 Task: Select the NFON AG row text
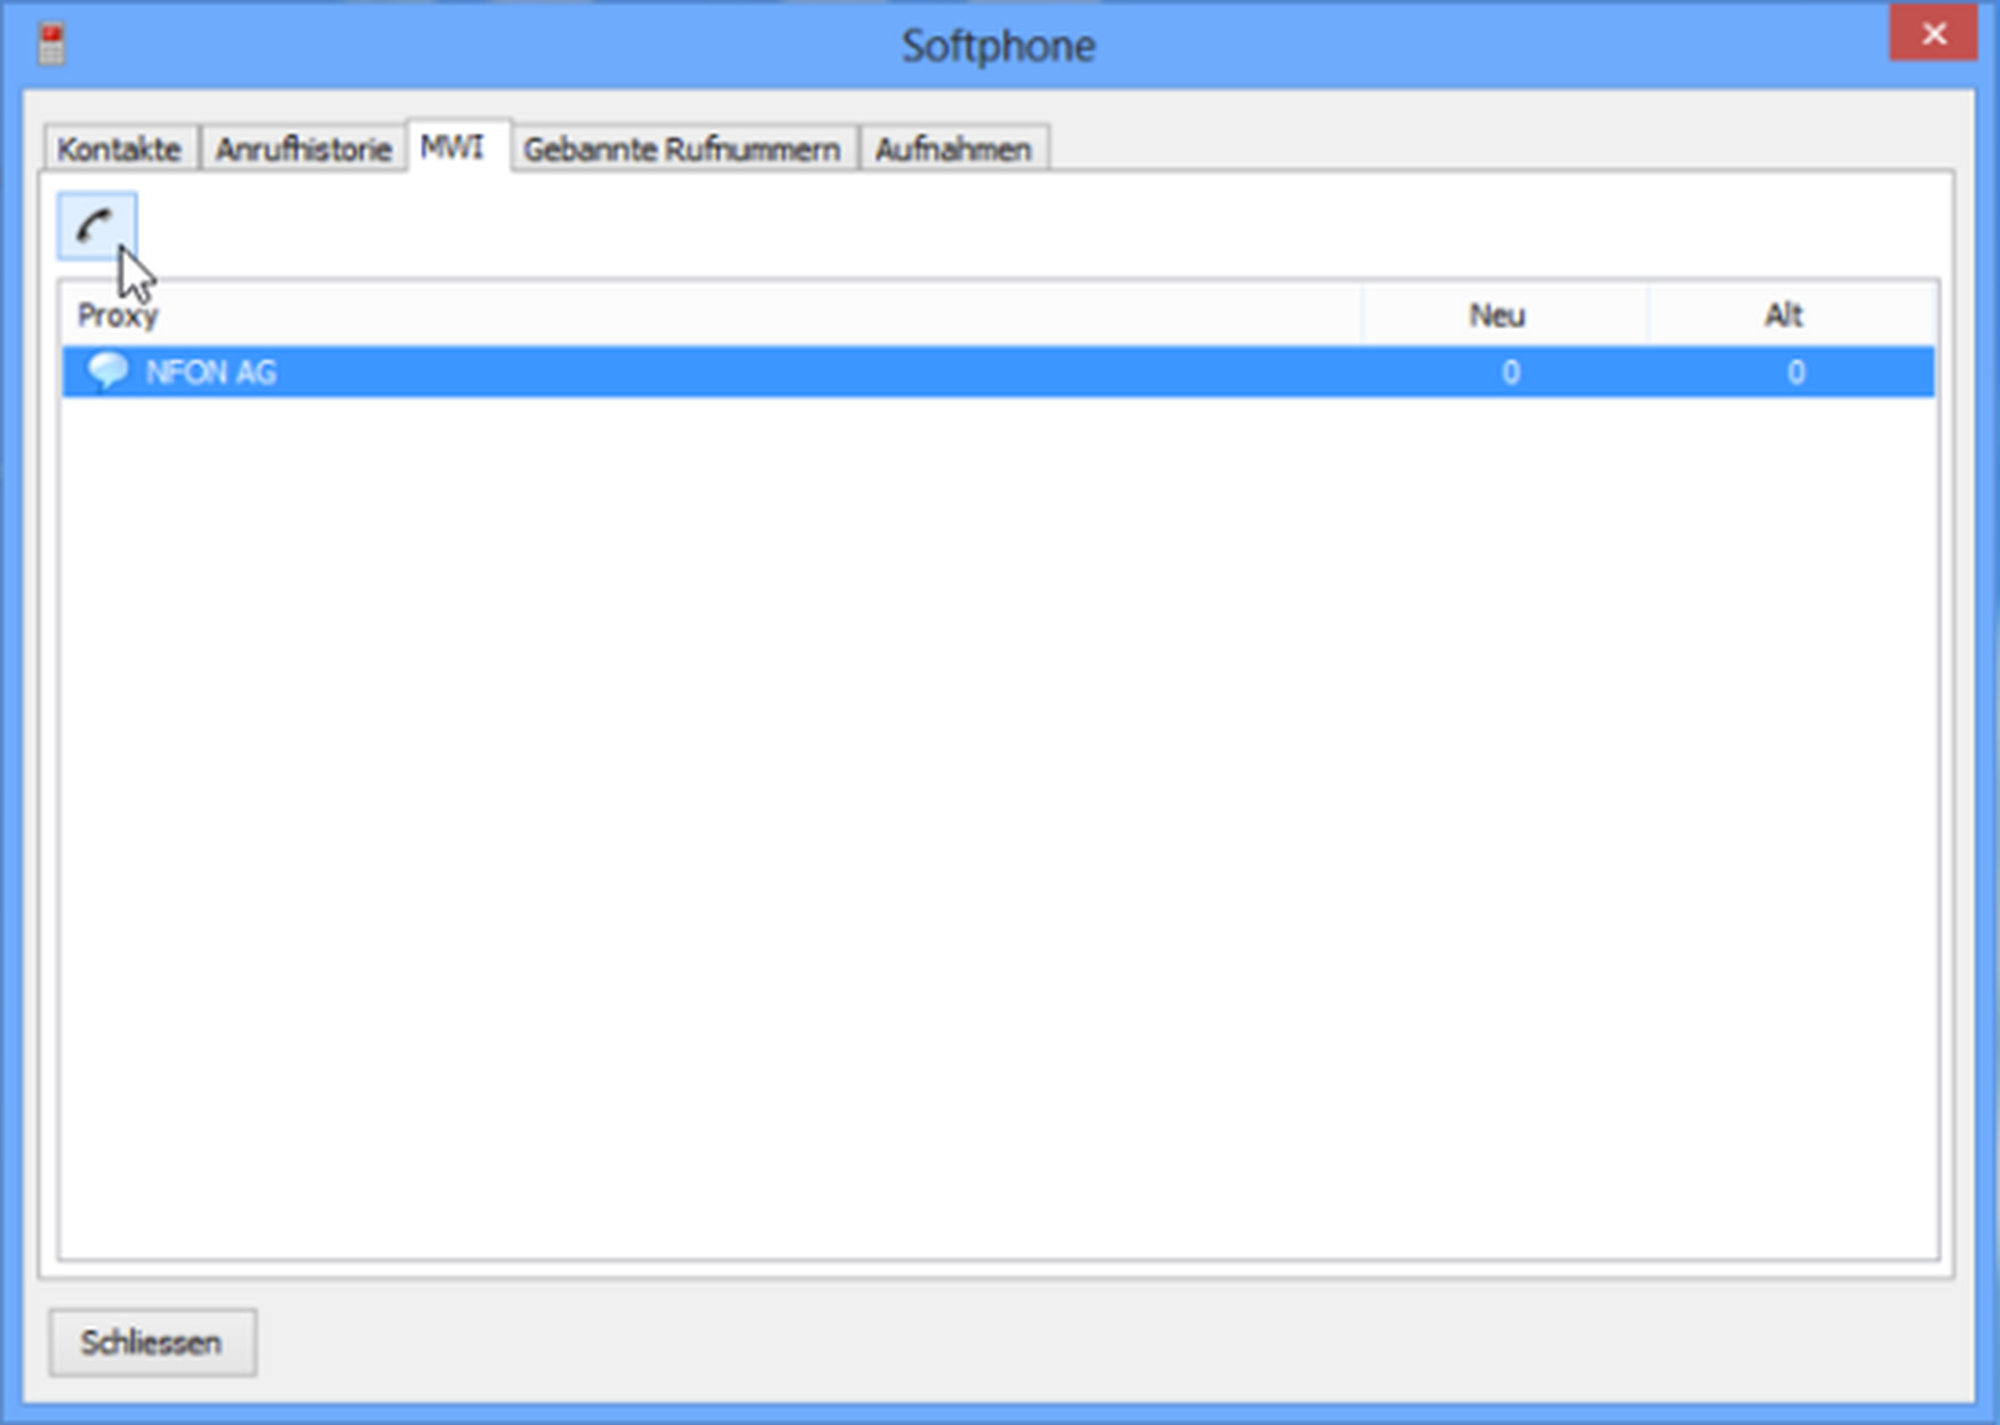211,372
